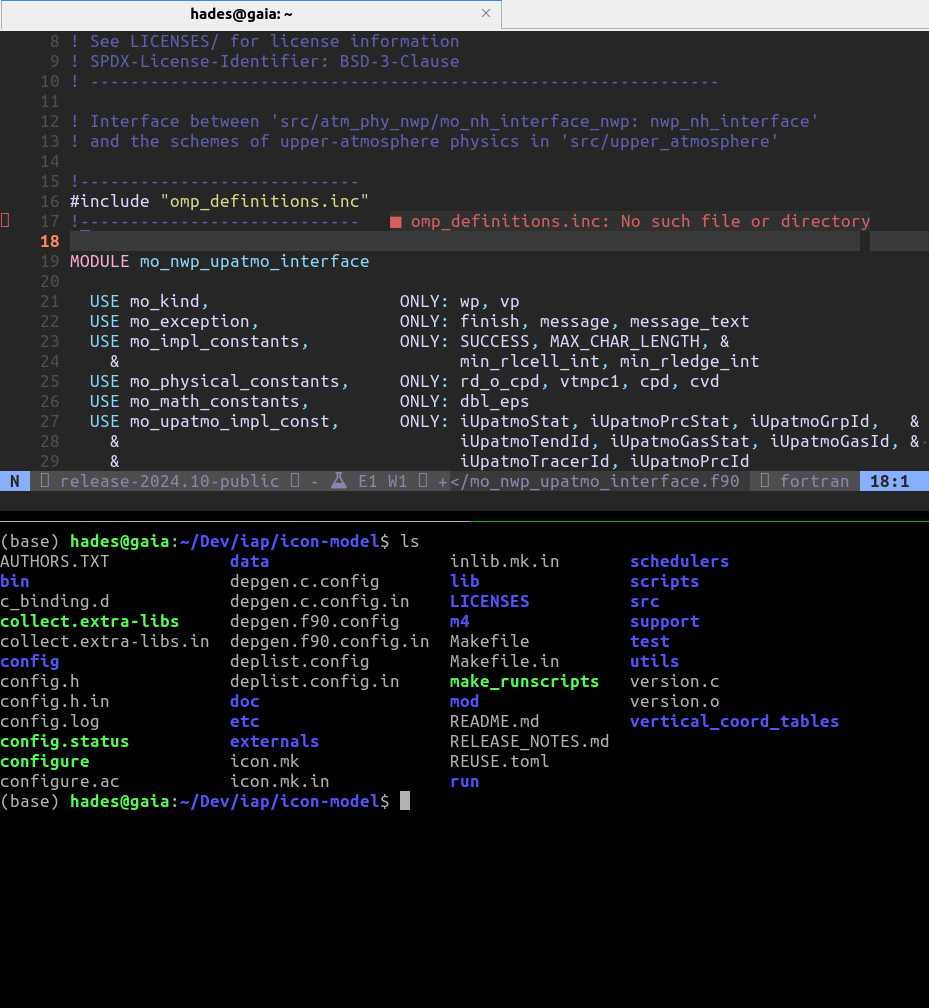Select the hades@gaia: ~ terminal tab
Screen dimensions: 929x1008
241,14
